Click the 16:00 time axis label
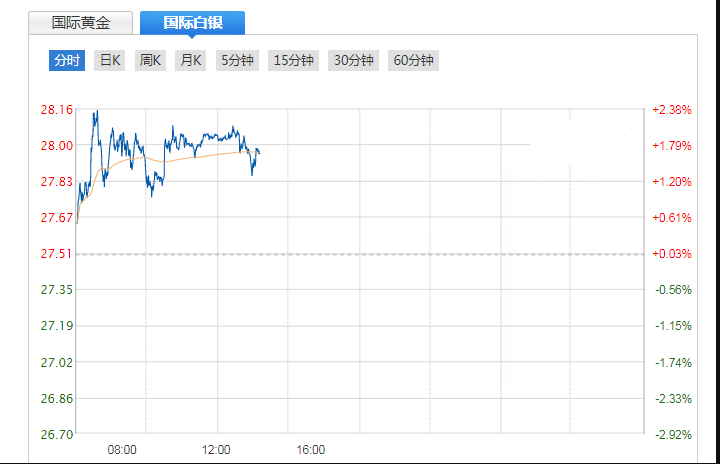Screen dimensions: 720x464 coord(310,450)
